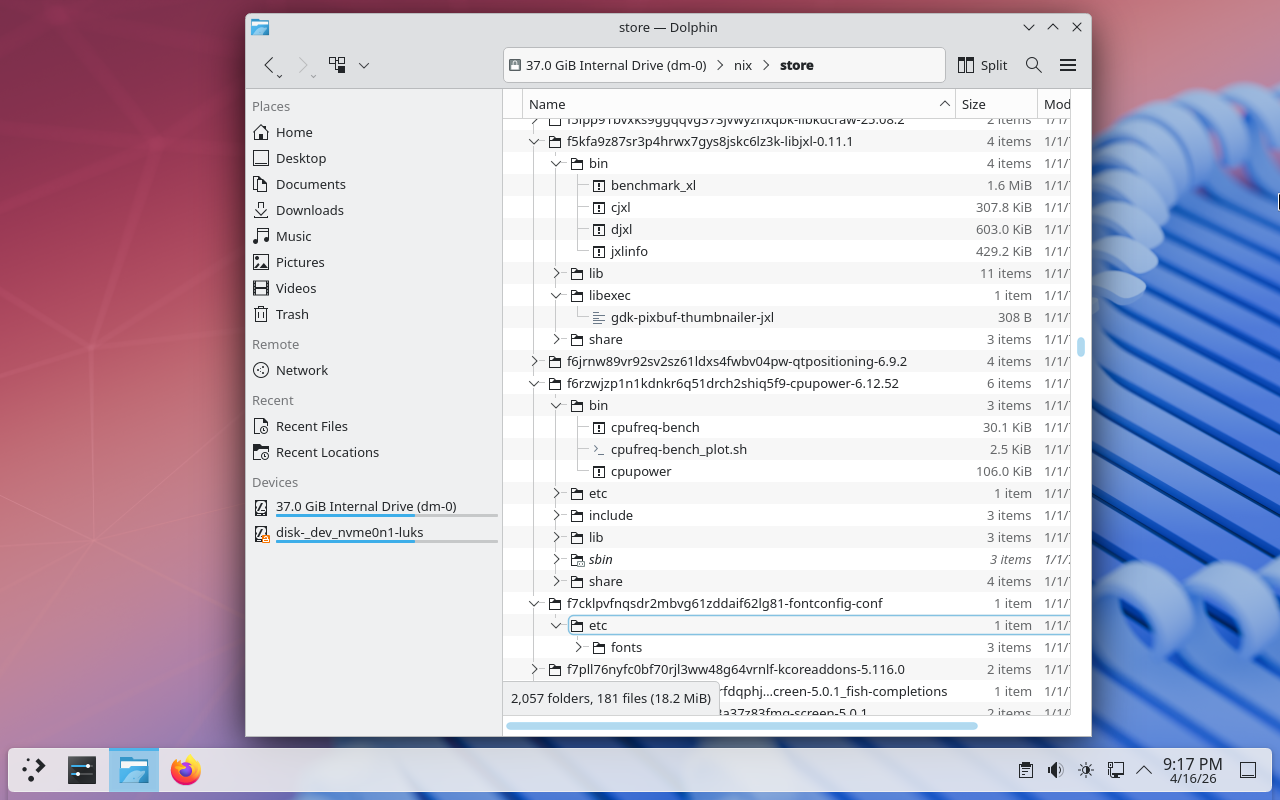Select the cpufreq-bench_plot.sh file
1280x800 pixels.
click(678, 450)
